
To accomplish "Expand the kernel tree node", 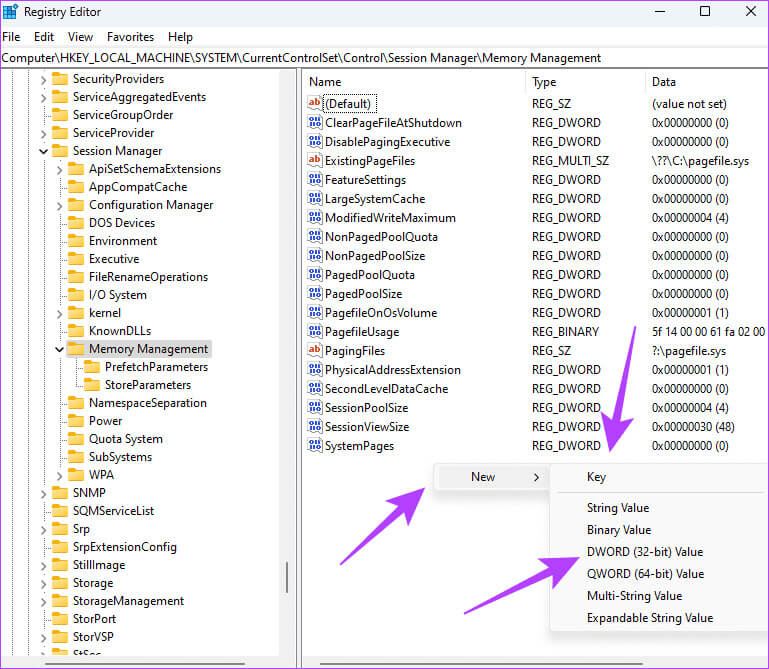I will click(x=59, y=313).
